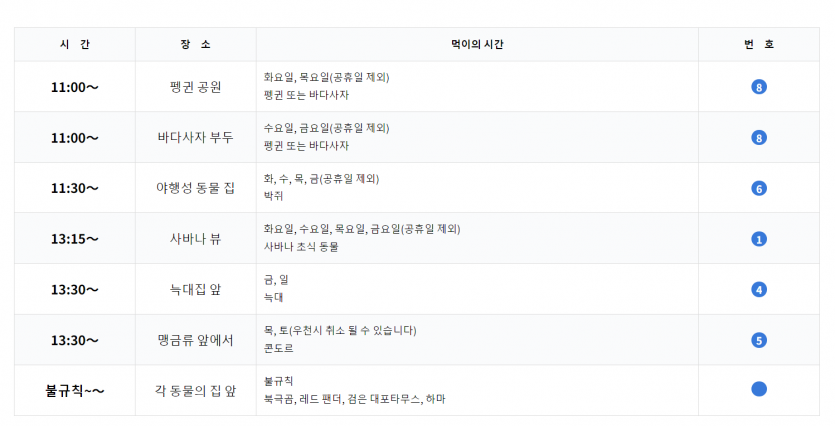This screenshot has width=835, height=426.
Task: Click the number 5 badge for 맹금류 앞에서
Action: pyautogui.click(x=759, y=340)
